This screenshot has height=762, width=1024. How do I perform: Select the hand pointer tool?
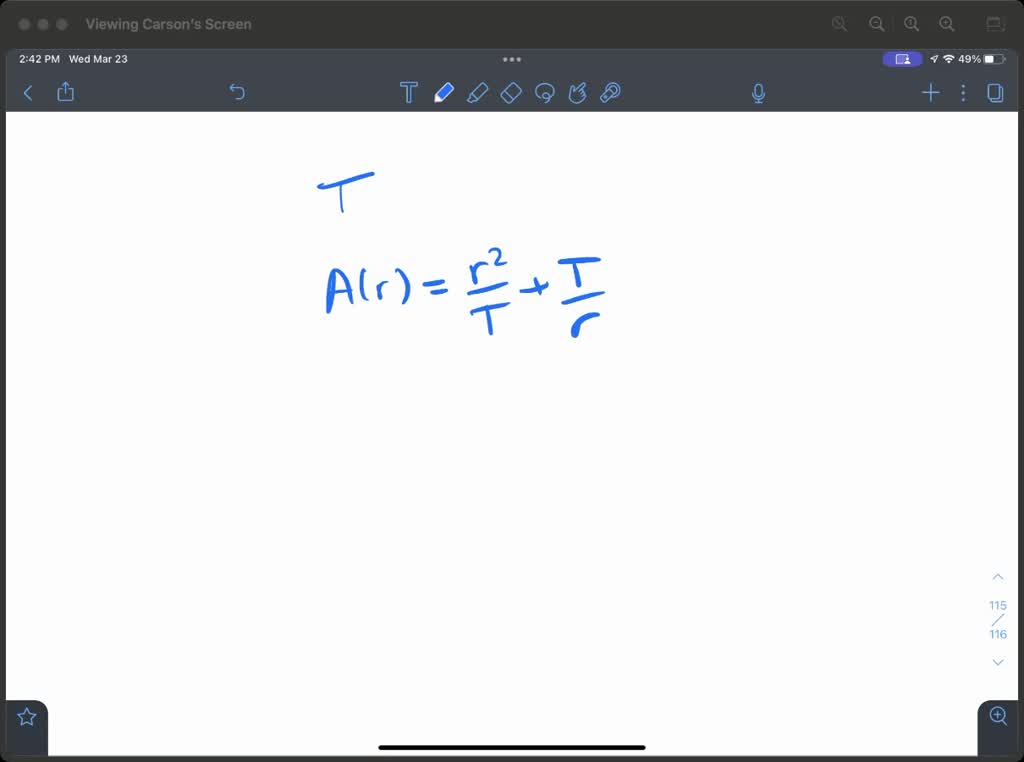(x=578, y=92)
